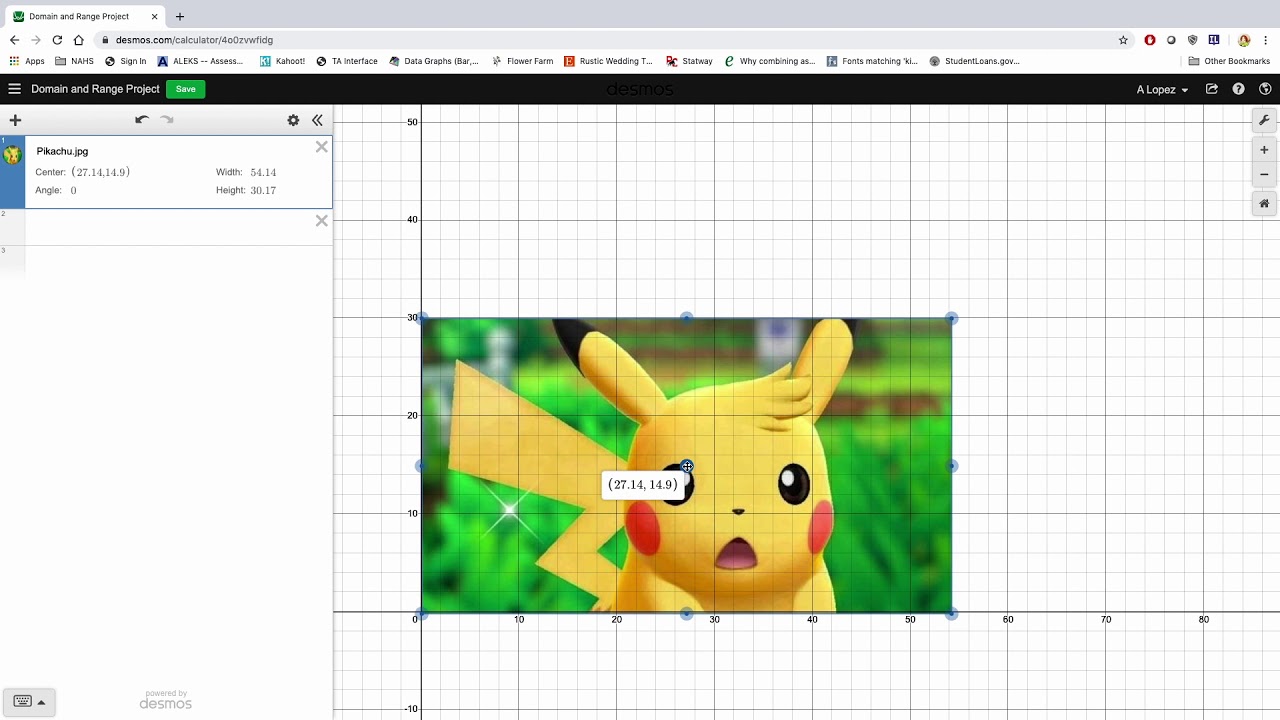Image resolution: width=1280 pixels, height=720 pixels.
Task: Zoom out on the graph
Action: [x=1264, y=174]
